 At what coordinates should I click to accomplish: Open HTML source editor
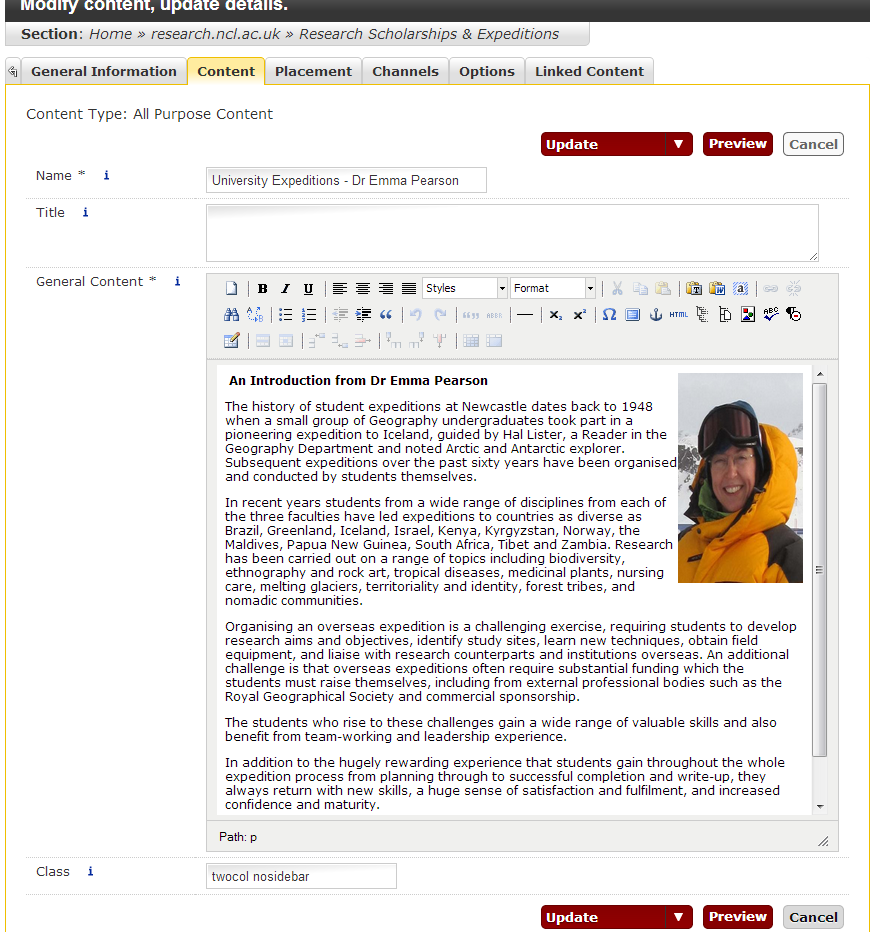(x=679, y=315)
